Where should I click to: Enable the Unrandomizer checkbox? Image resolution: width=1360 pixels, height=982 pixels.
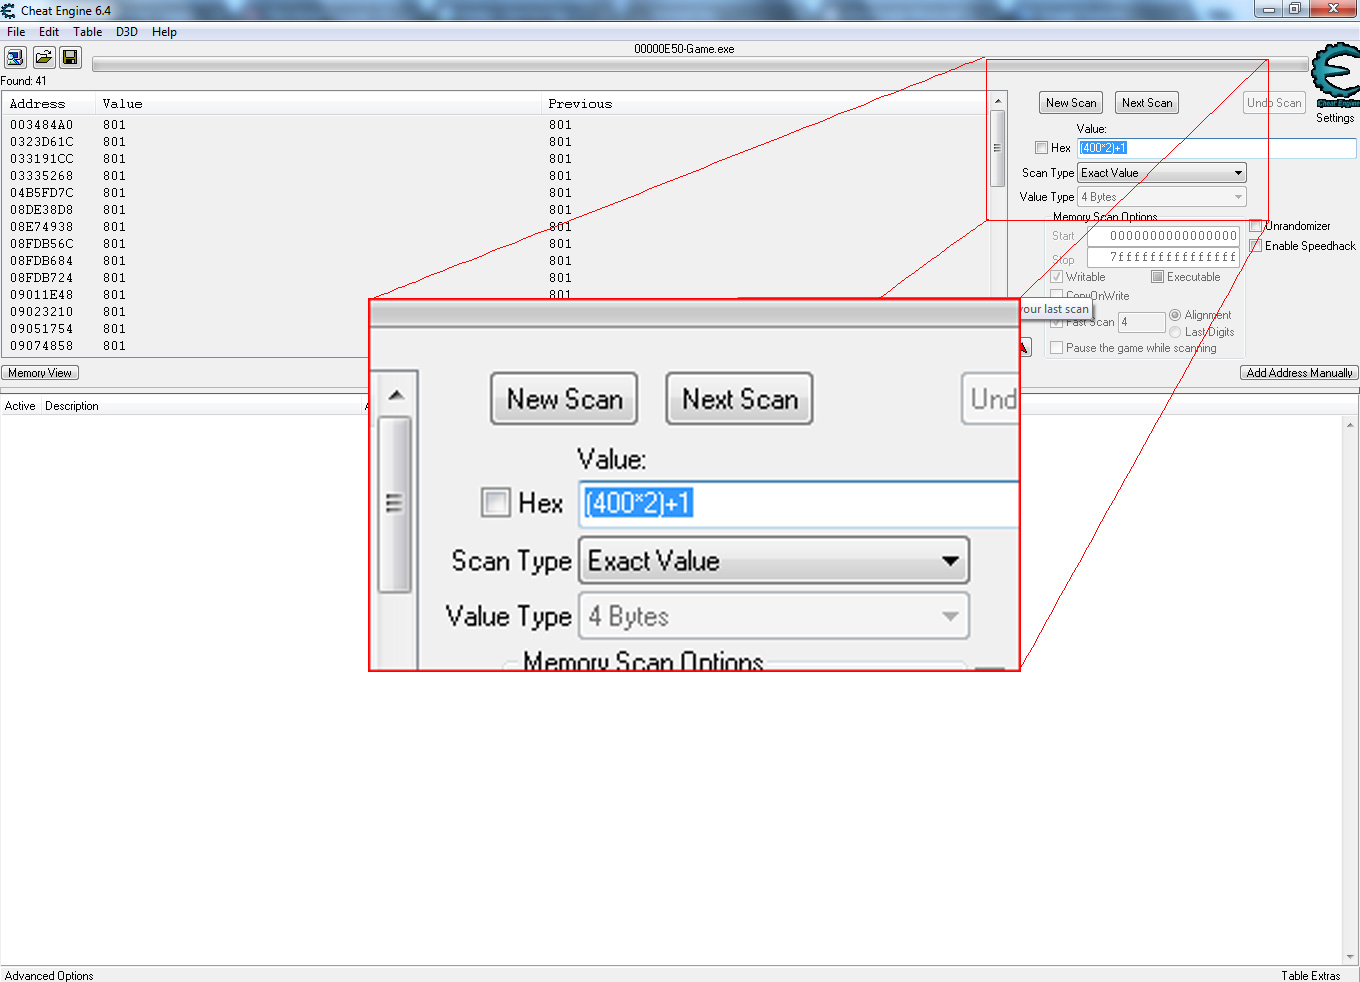(x=1256, y=226)
